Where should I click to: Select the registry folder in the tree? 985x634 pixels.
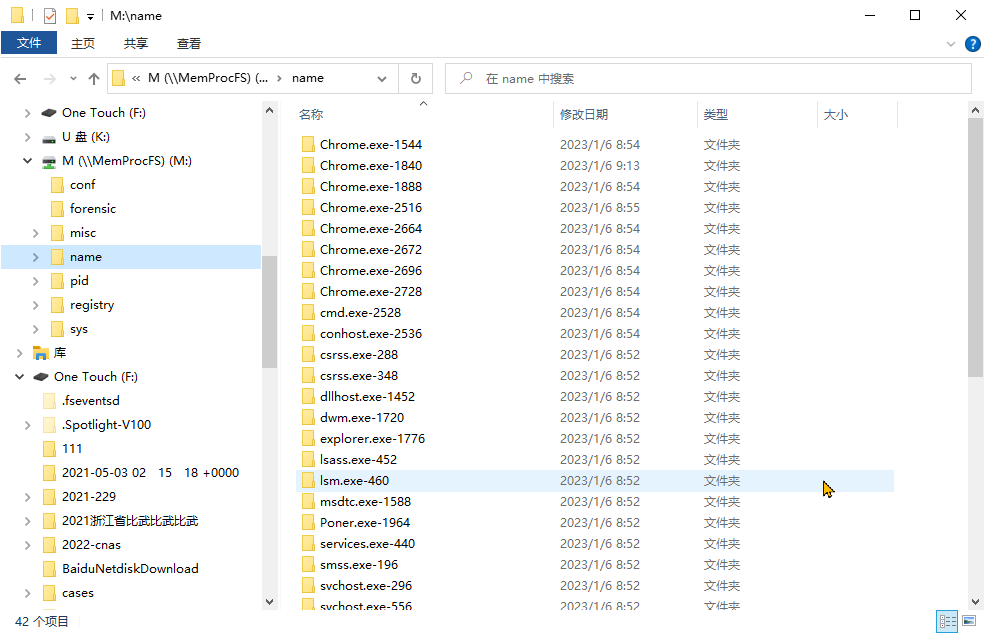pos(92,305)
